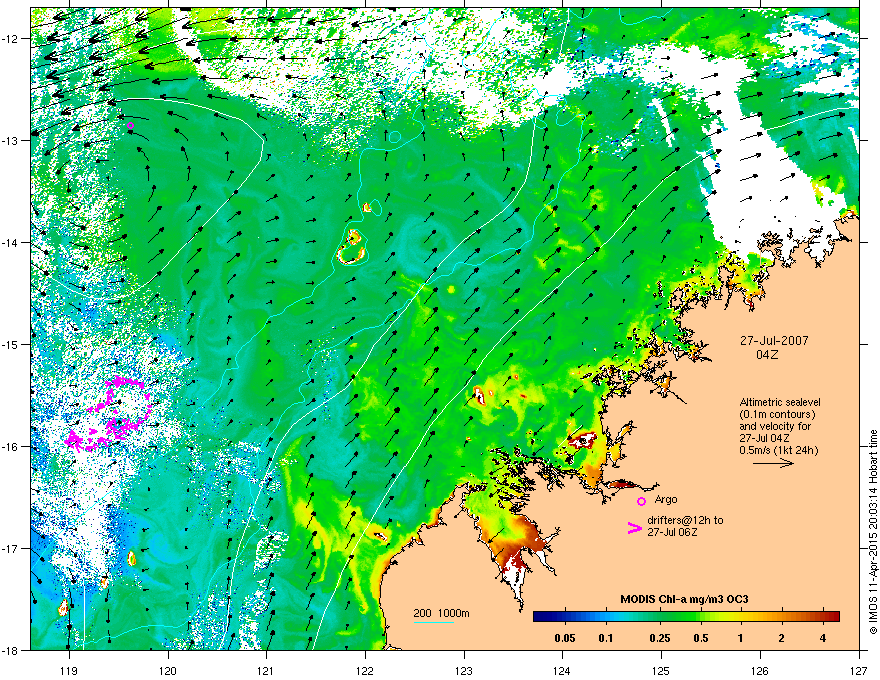Image resolution: width=880 pixels, height=680 pixels.
Task: Click the Argo legend text label
Action: pos(666,499)
